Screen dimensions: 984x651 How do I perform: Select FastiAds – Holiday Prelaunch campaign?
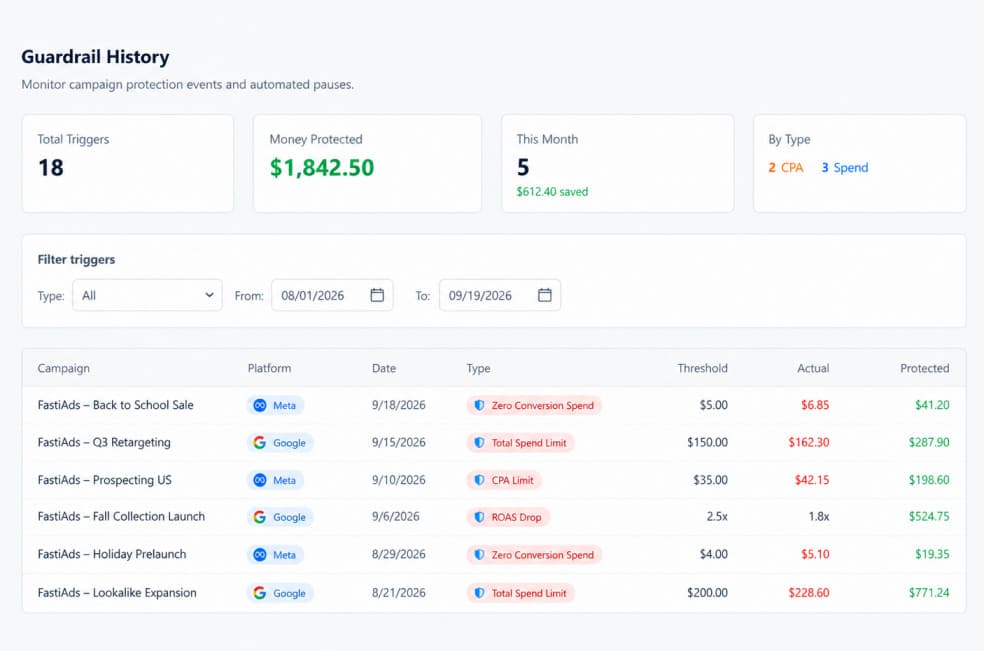tap(112, 554)
